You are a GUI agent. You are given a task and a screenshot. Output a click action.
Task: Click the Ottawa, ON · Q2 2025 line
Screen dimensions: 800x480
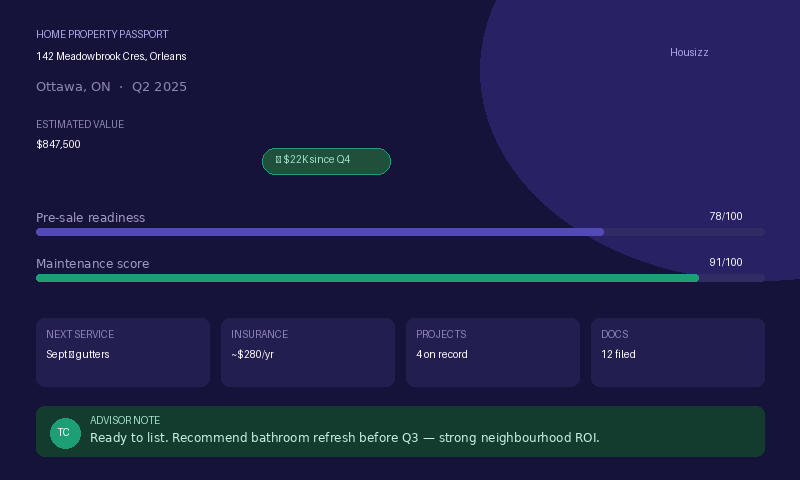coord(111,87)
